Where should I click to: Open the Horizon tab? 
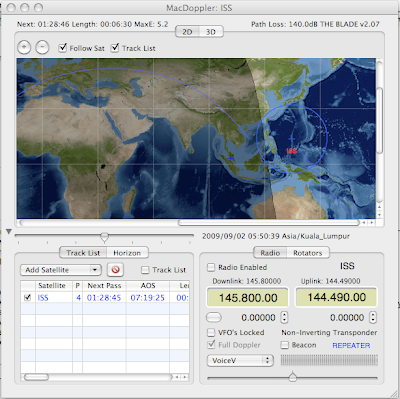point(127,253)
